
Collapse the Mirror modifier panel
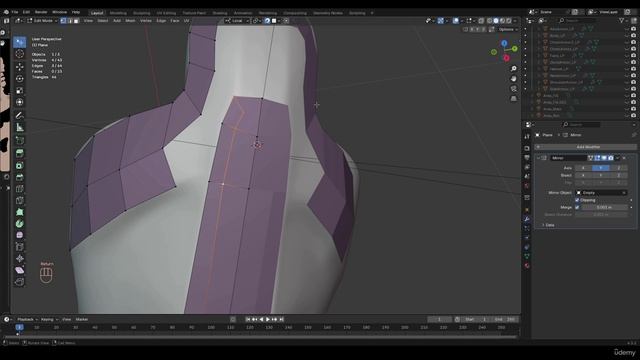tap(539, 158)
